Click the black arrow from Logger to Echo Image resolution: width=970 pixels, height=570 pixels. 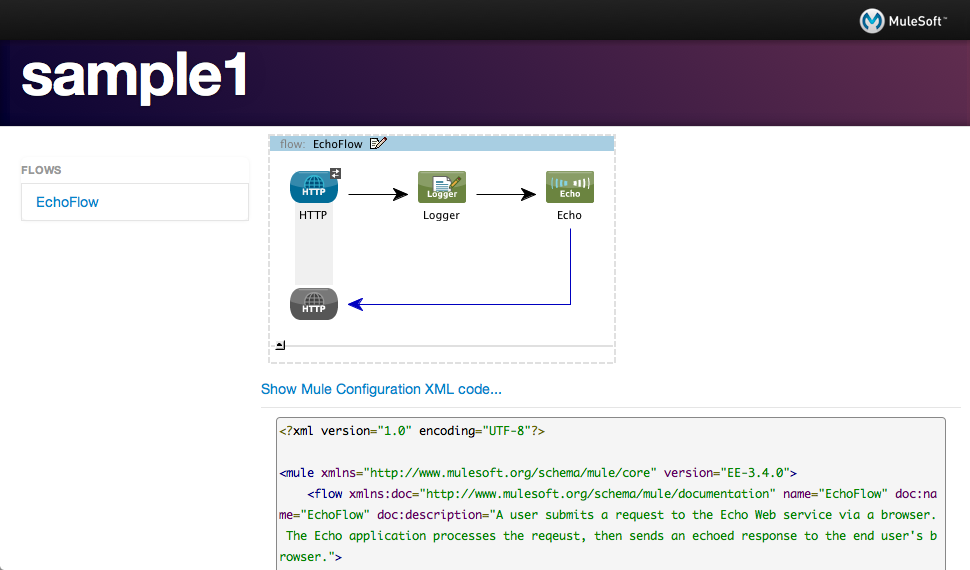coord(505,195)
